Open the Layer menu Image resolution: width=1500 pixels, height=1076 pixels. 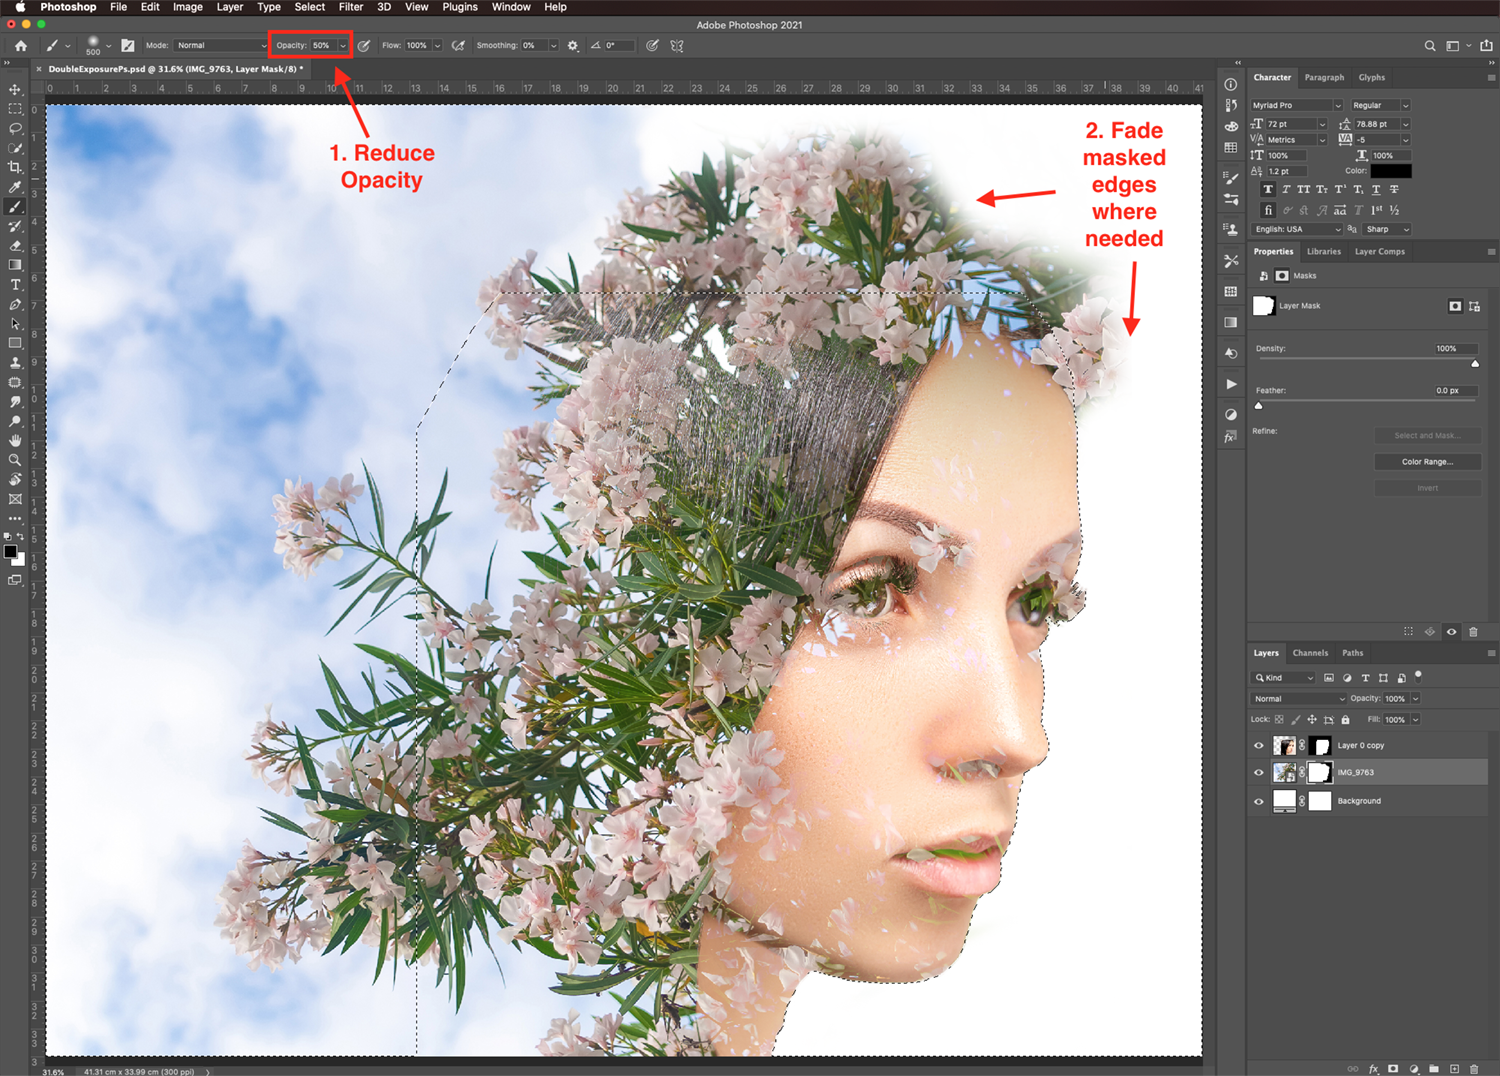click(230, 7)
